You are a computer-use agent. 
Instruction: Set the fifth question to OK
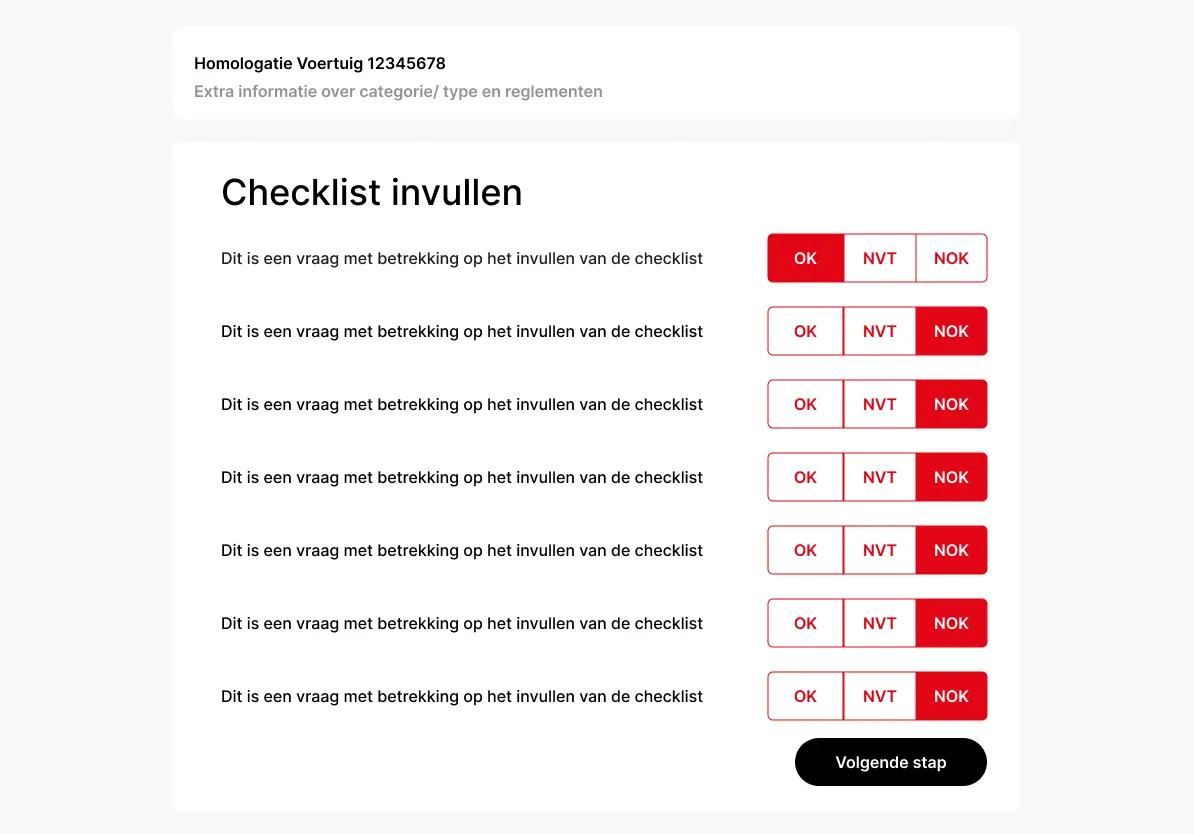(x=805, y=550)
